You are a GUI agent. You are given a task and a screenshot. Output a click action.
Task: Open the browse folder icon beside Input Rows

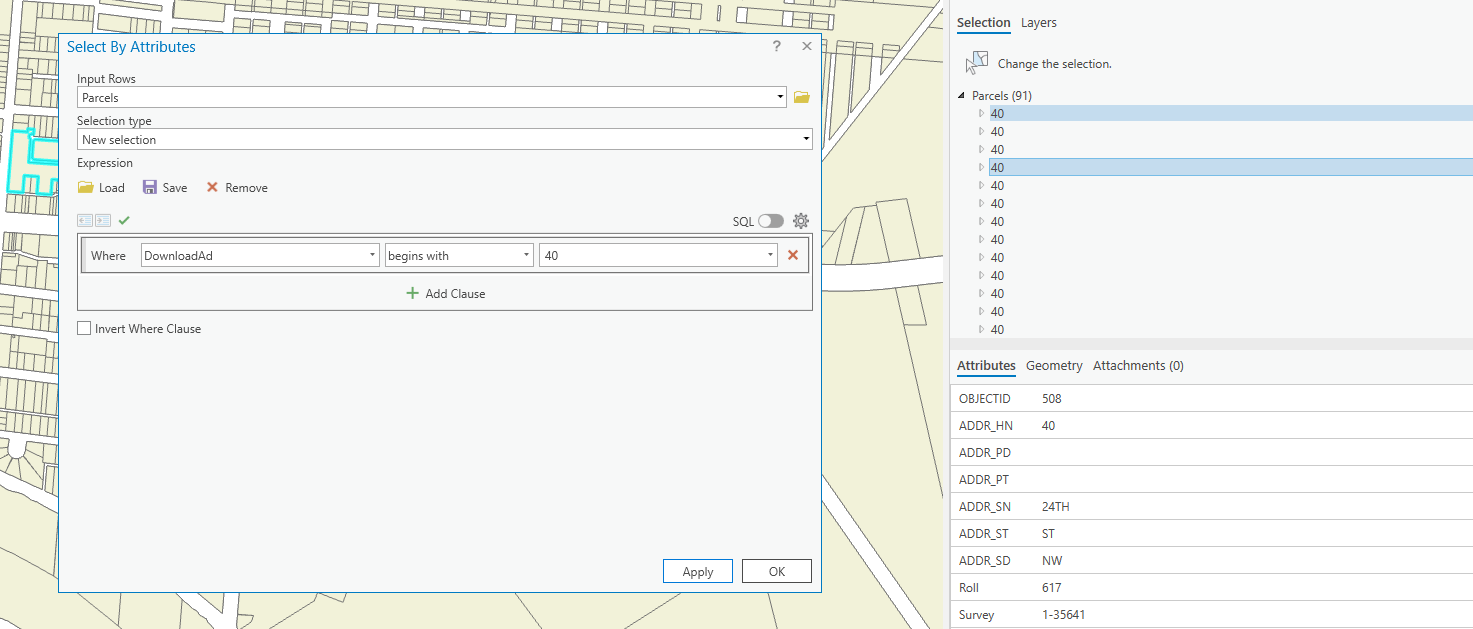click(801, 97)
